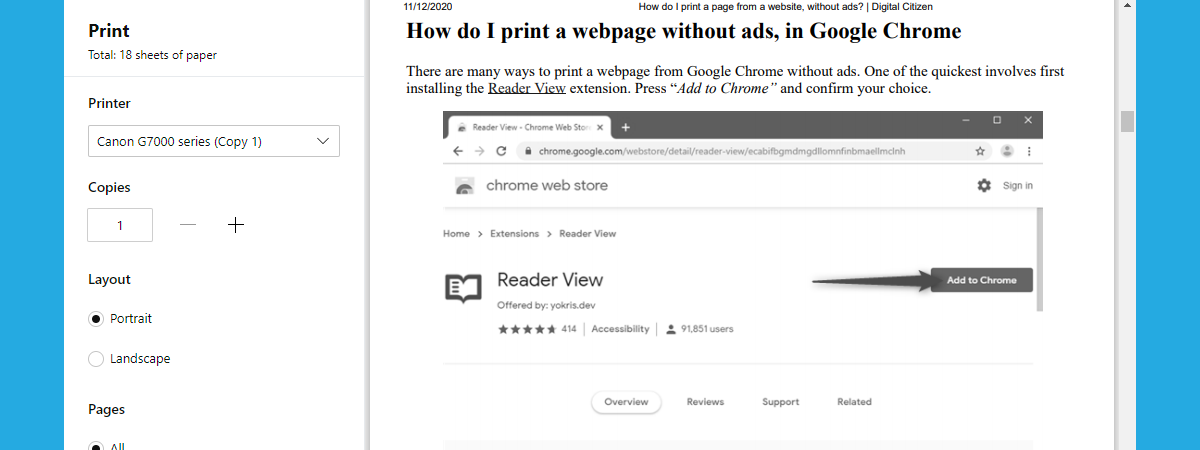Click the '91,851 users' text
Image resolution: width=1200 pixels, height=450 pixels.
[x=707, y=329]
